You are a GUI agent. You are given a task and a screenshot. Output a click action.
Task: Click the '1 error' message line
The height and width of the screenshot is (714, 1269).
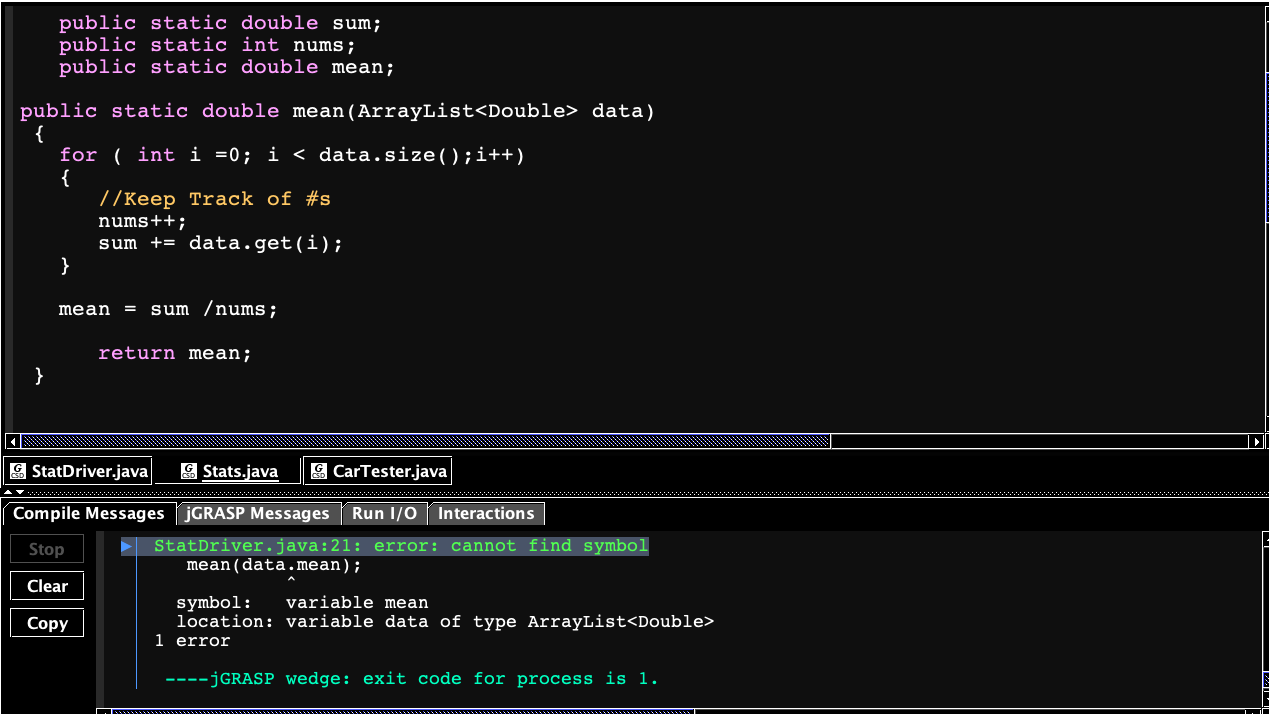[x=193, y=641]
